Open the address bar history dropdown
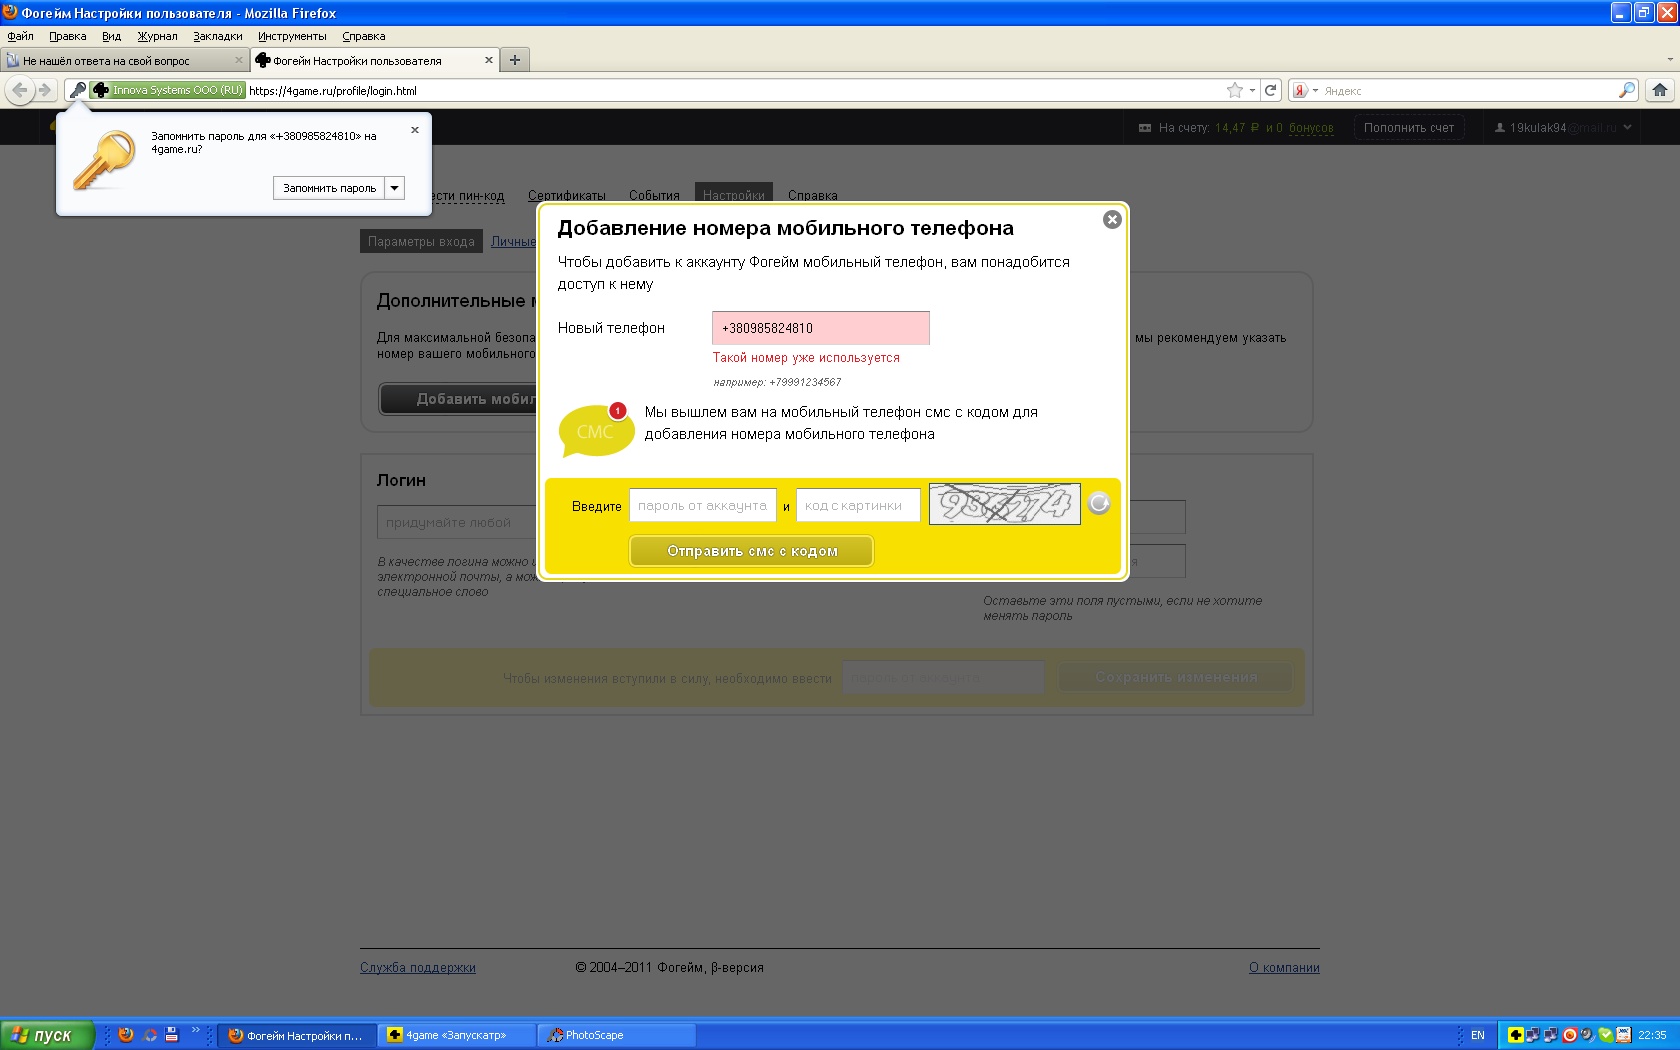This screenshot has width=1680, height=1050. 1252,90
